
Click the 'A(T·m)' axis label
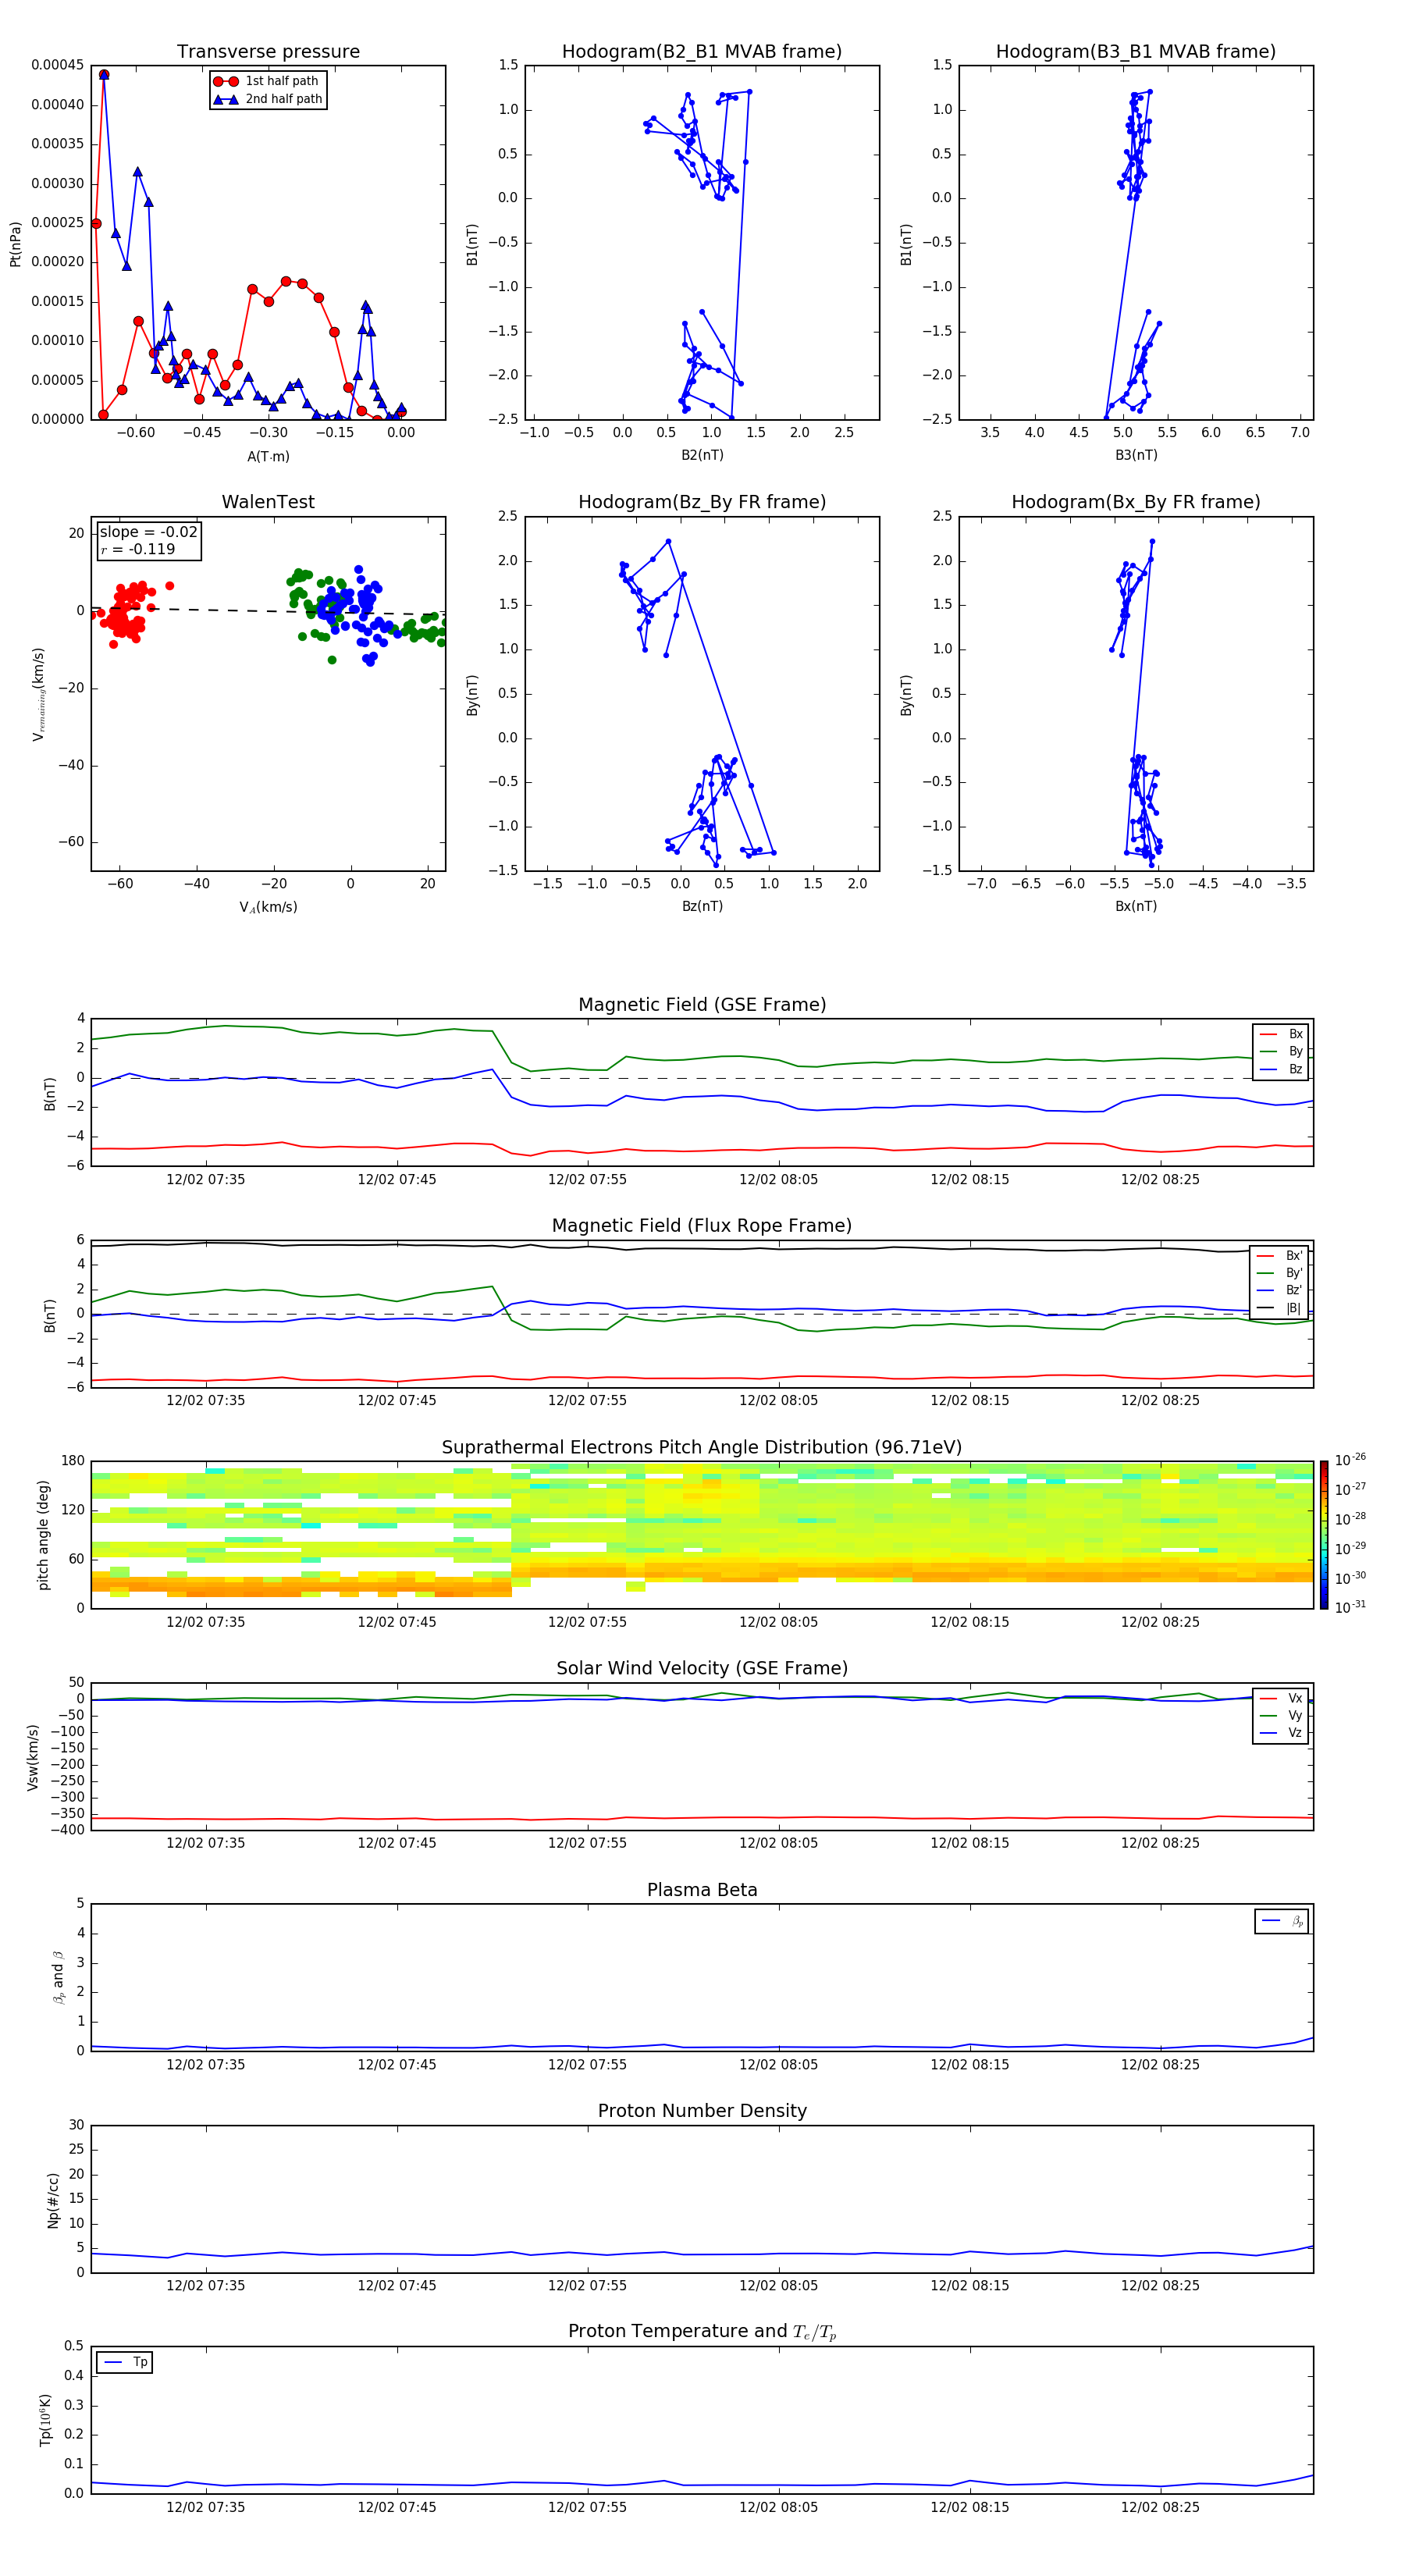268,457
